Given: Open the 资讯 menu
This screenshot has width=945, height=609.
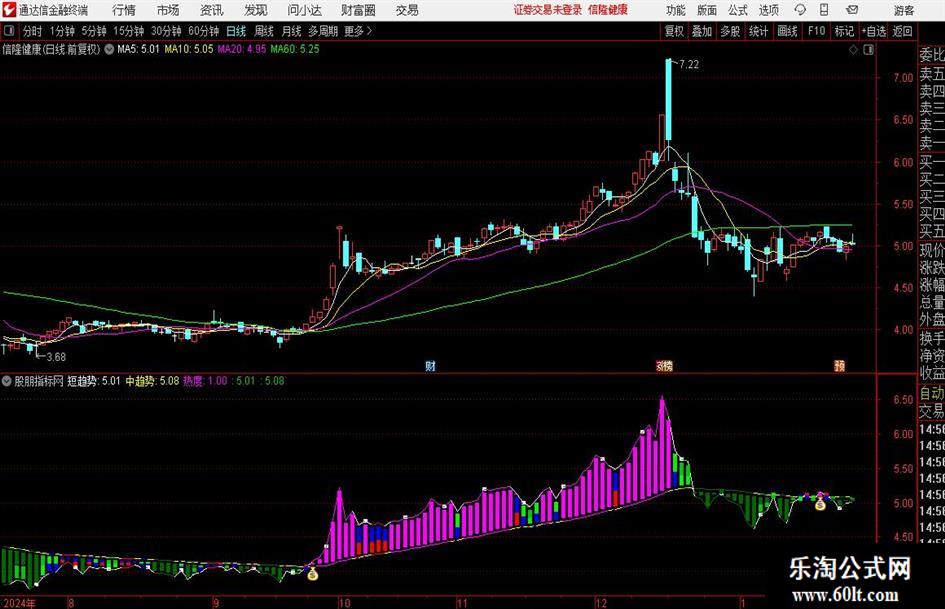Looking at the screenshot, I should 212,10.
